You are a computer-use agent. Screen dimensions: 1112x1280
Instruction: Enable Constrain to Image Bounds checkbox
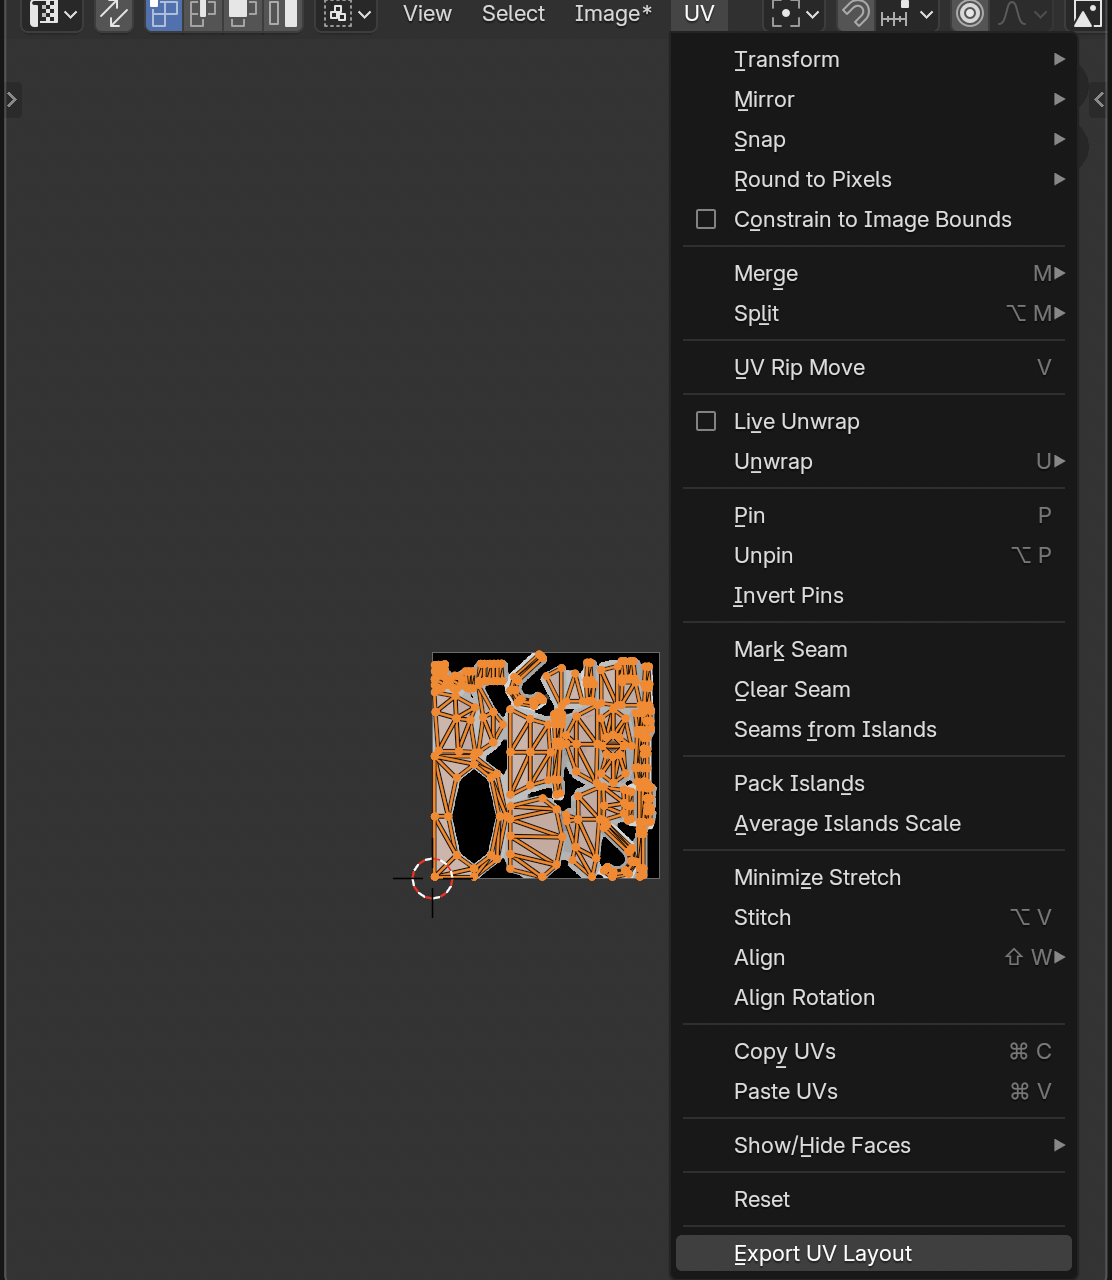[706, 219]
